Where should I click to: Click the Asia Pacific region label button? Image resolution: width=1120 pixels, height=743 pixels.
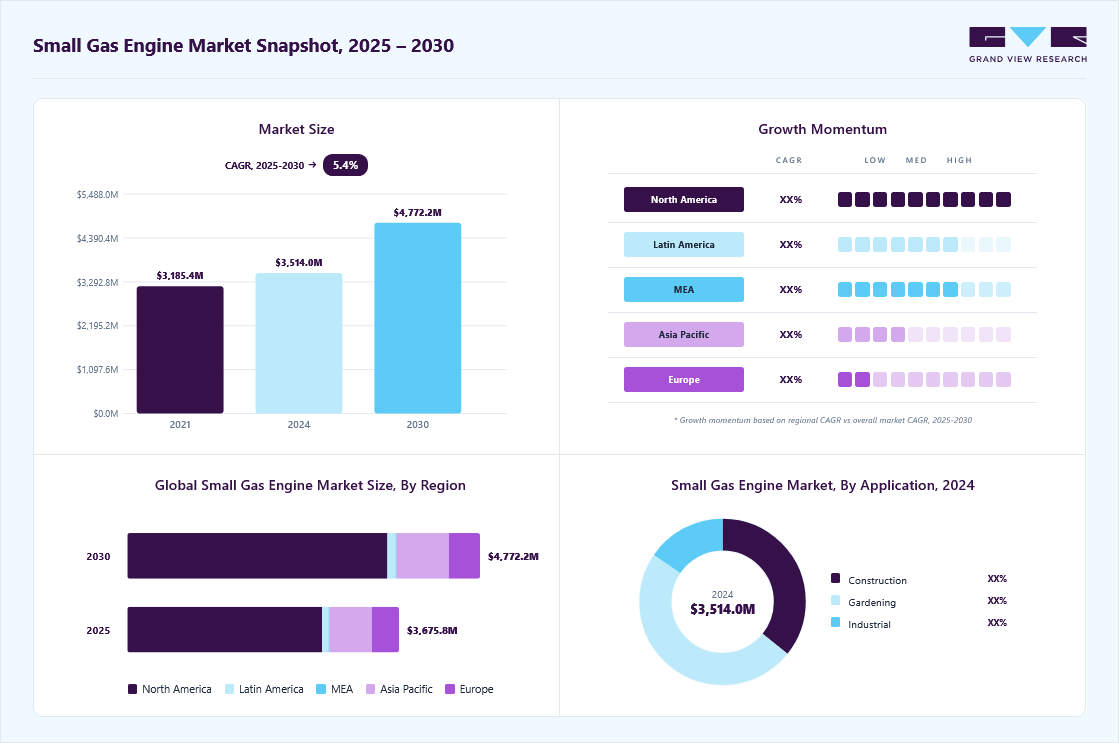tap(684, 334)
